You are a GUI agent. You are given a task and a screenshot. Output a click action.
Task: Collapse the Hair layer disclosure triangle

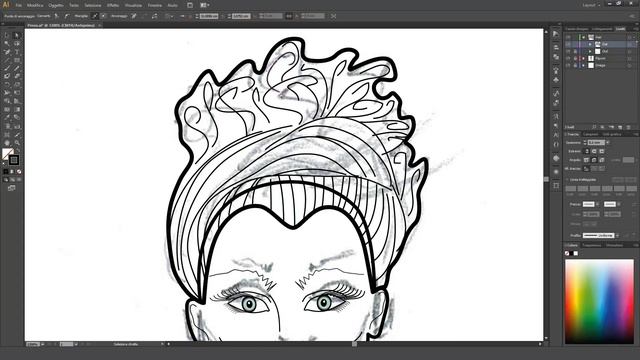tap(584, 37)
